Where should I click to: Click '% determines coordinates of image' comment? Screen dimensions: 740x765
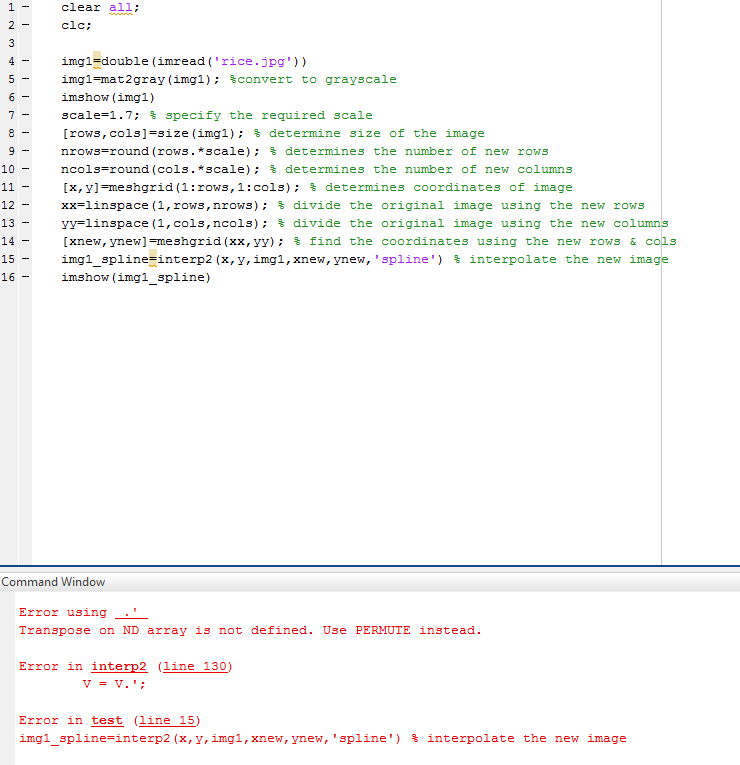(440, 187)
